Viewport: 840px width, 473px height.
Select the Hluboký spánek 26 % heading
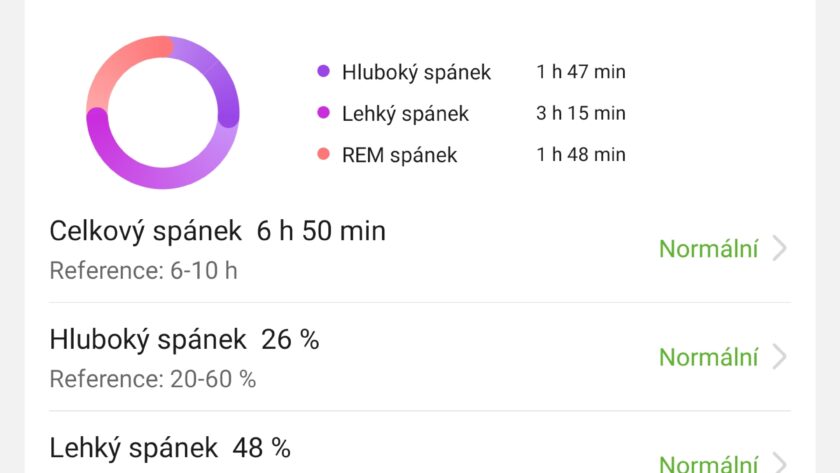point(184,340)
